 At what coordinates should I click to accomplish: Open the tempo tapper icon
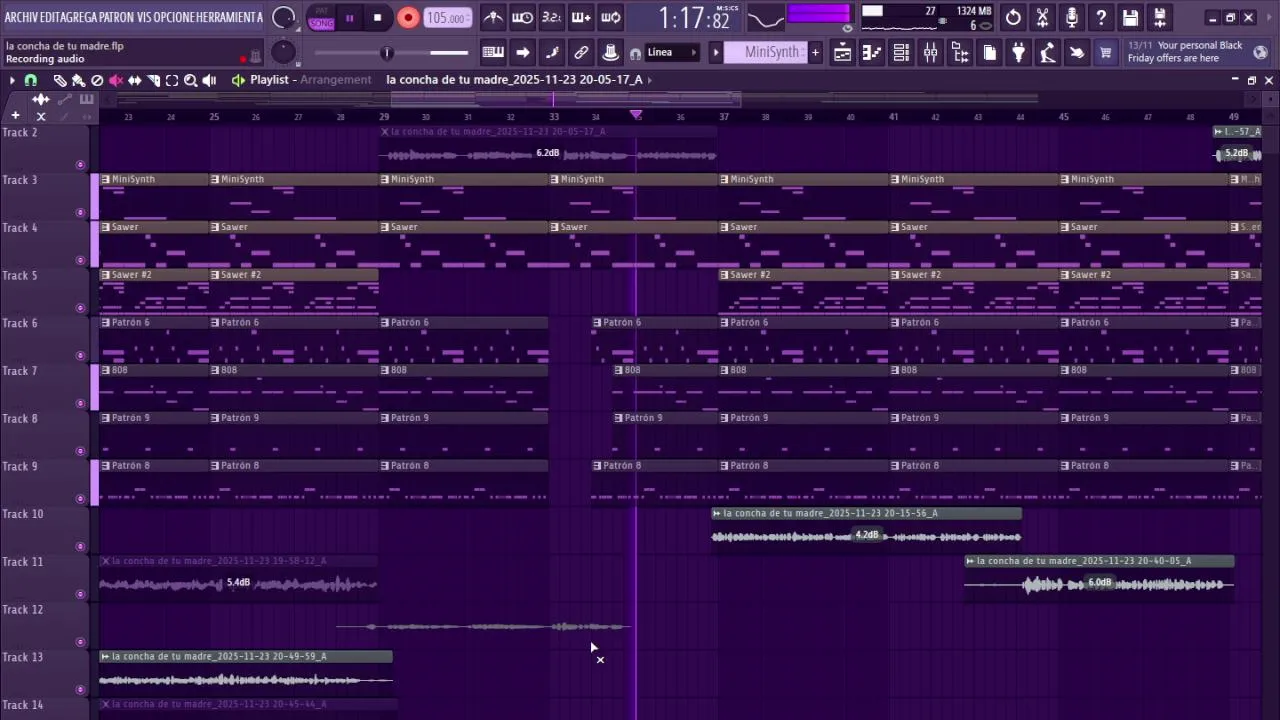tap(1048, 53)
